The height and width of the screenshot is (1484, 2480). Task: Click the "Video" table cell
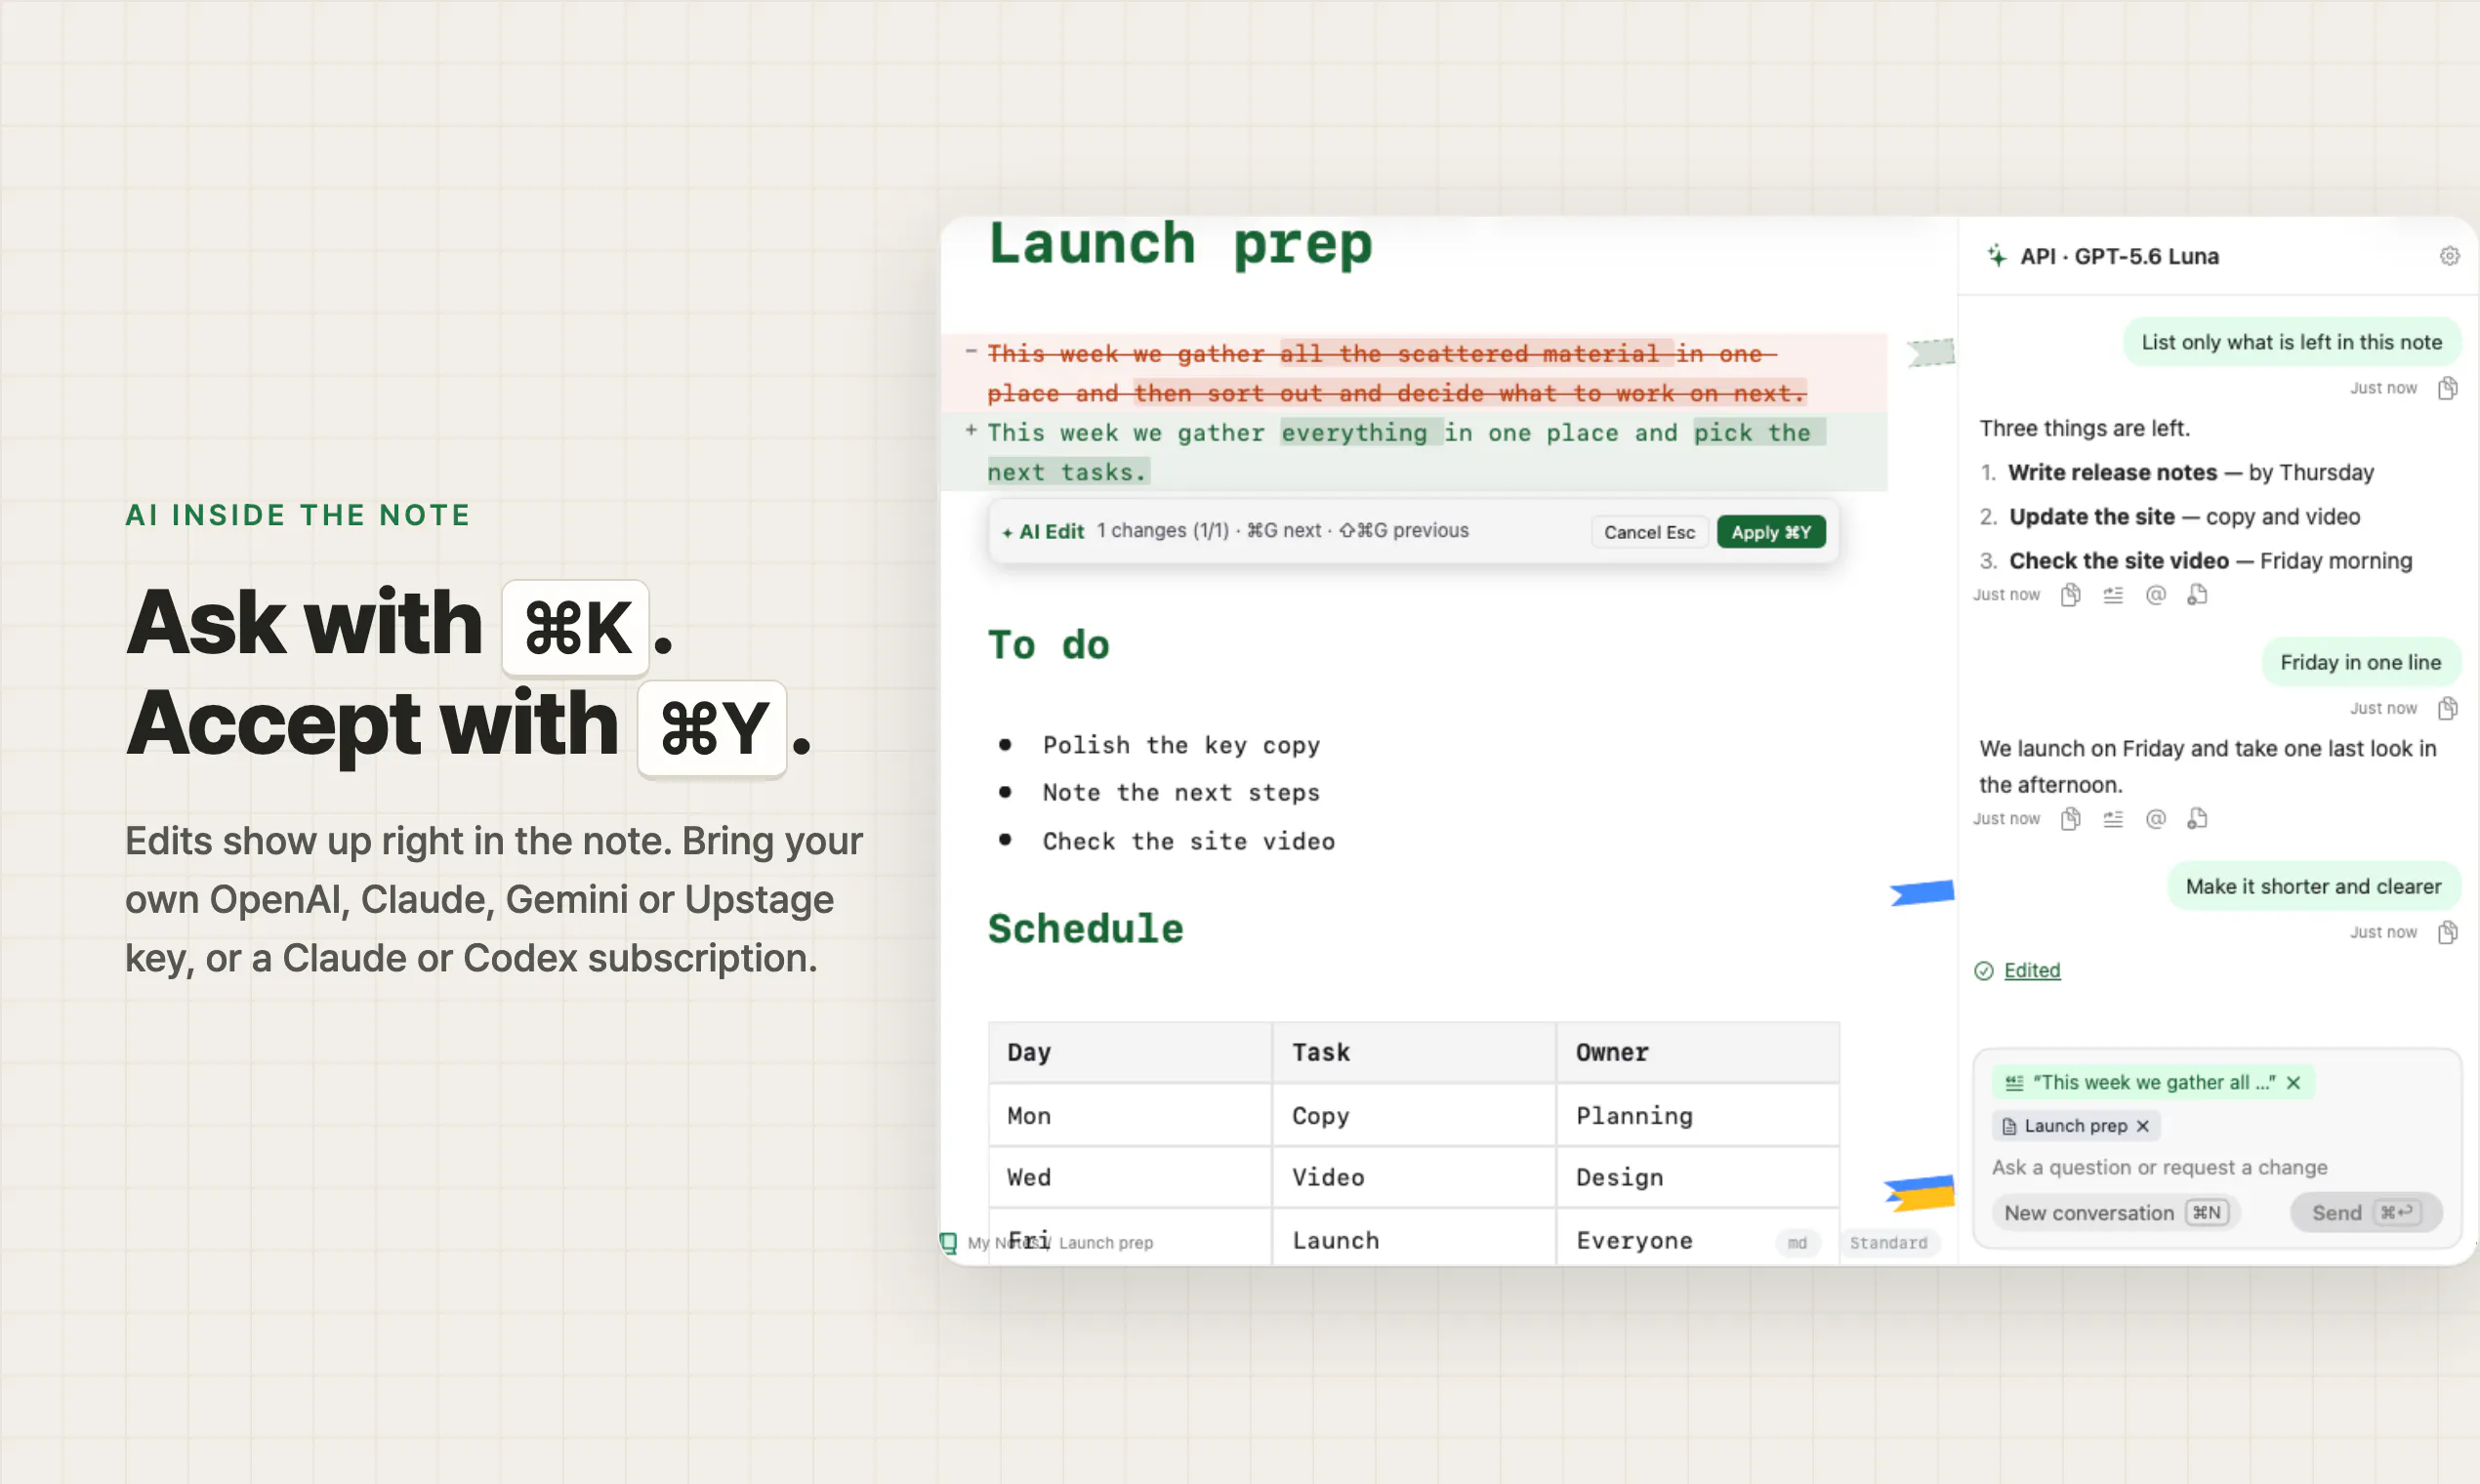coord(1413,1177)
